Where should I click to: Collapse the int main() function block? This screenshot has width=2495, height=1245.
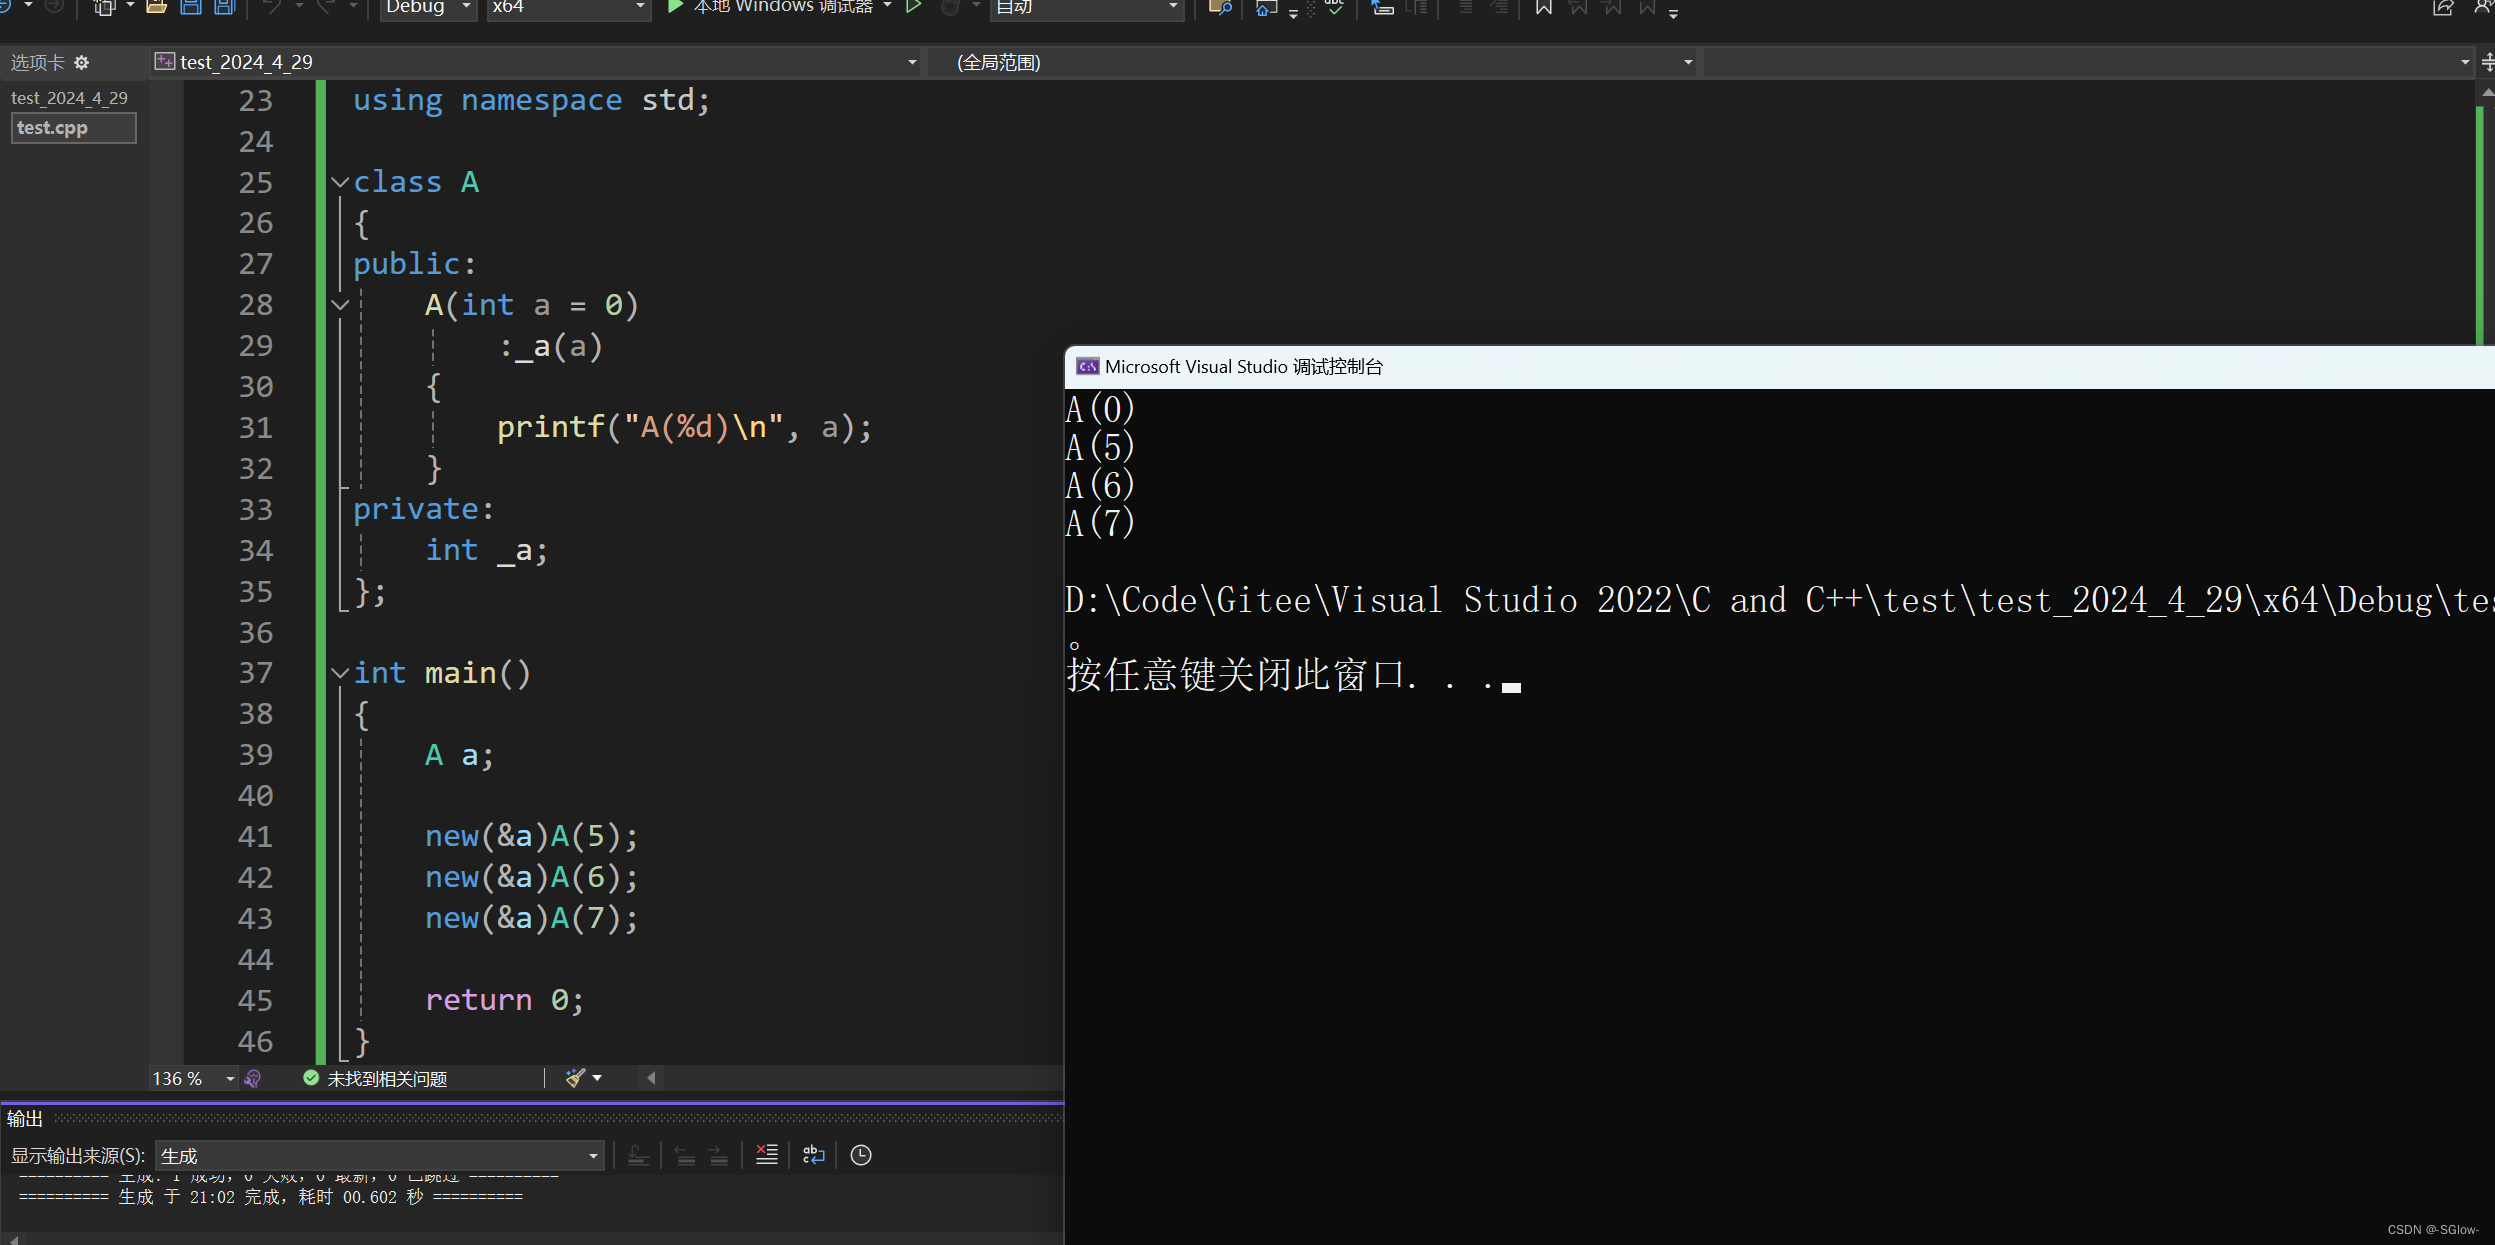pos(340,674)
